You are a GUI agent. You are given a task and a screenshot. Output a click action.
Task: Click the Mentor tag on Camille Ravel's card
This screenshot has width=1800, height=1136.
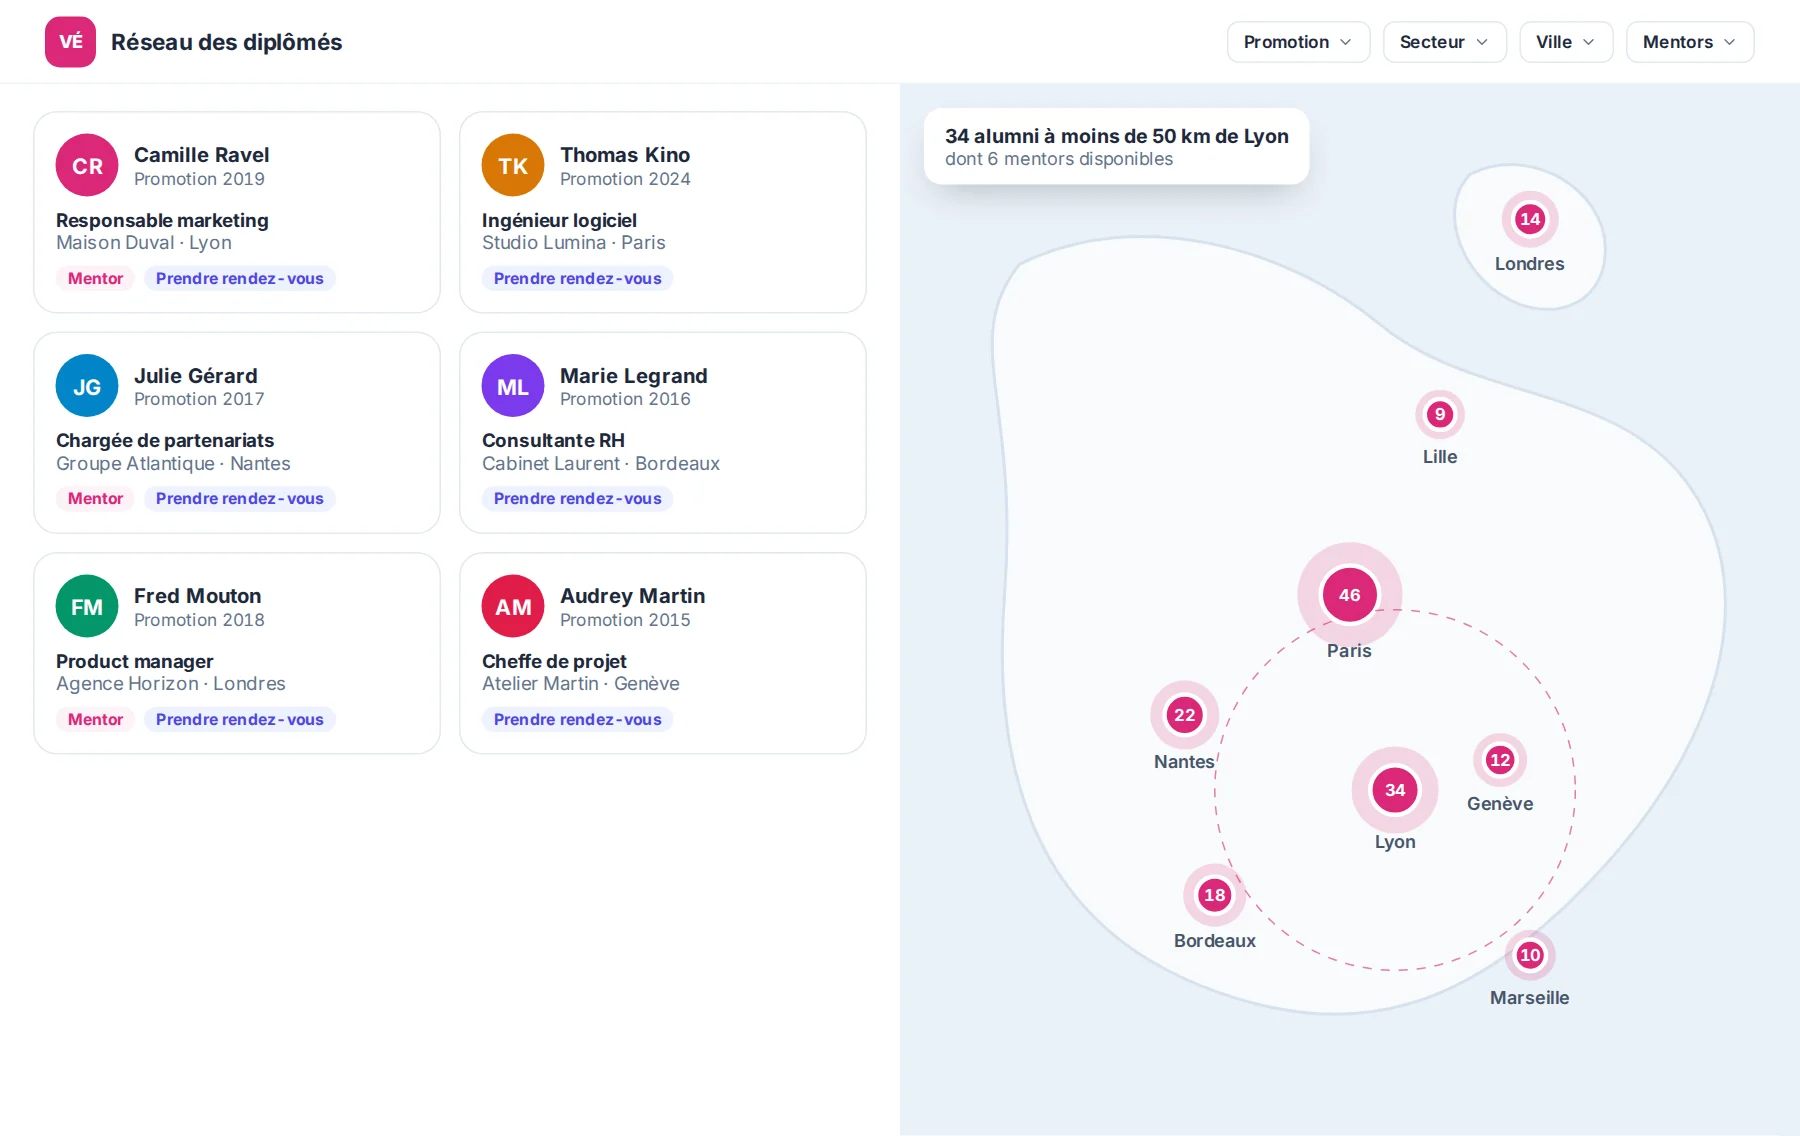95,278
